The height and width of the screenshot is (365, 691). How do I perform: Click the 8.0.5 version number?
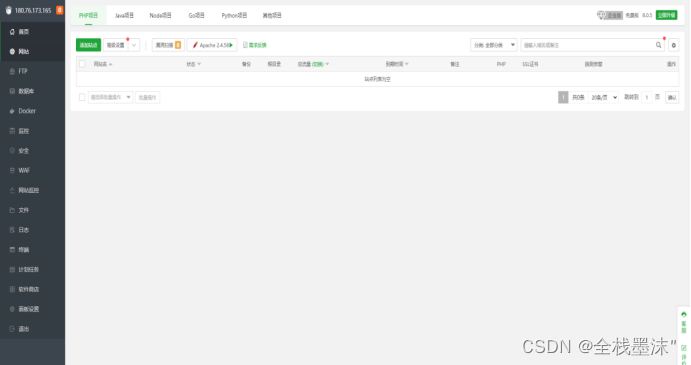647,15
